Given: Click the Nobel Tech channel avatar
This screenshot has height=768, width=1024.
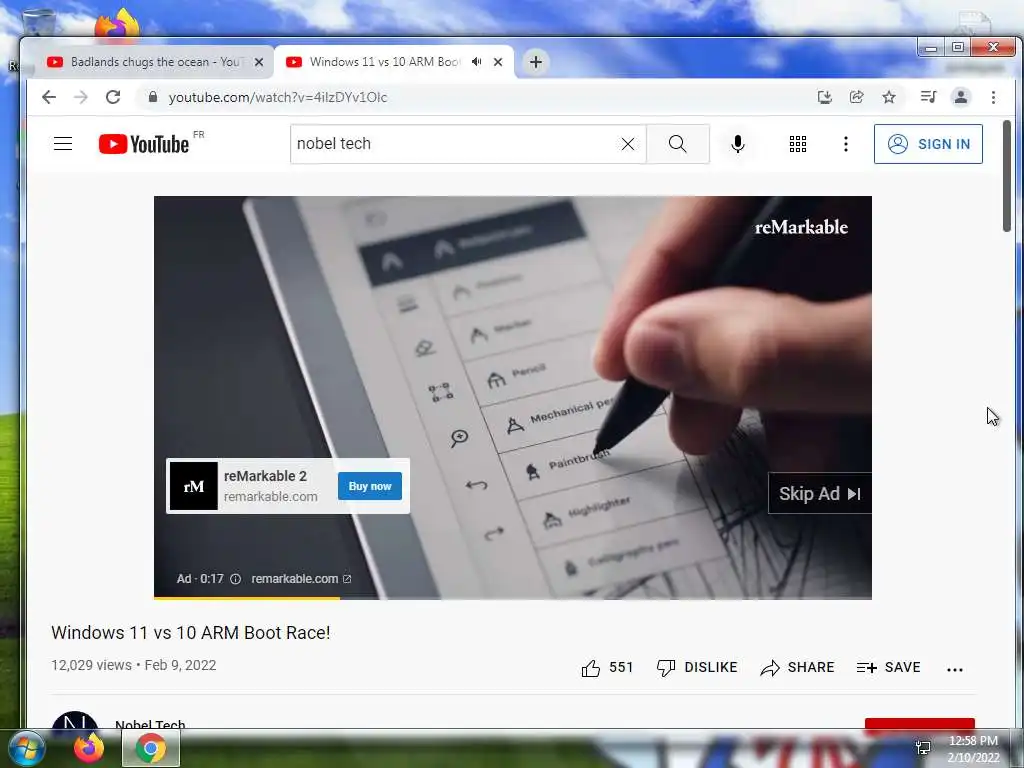Looking at the screenshot, I should coord(74,720).
